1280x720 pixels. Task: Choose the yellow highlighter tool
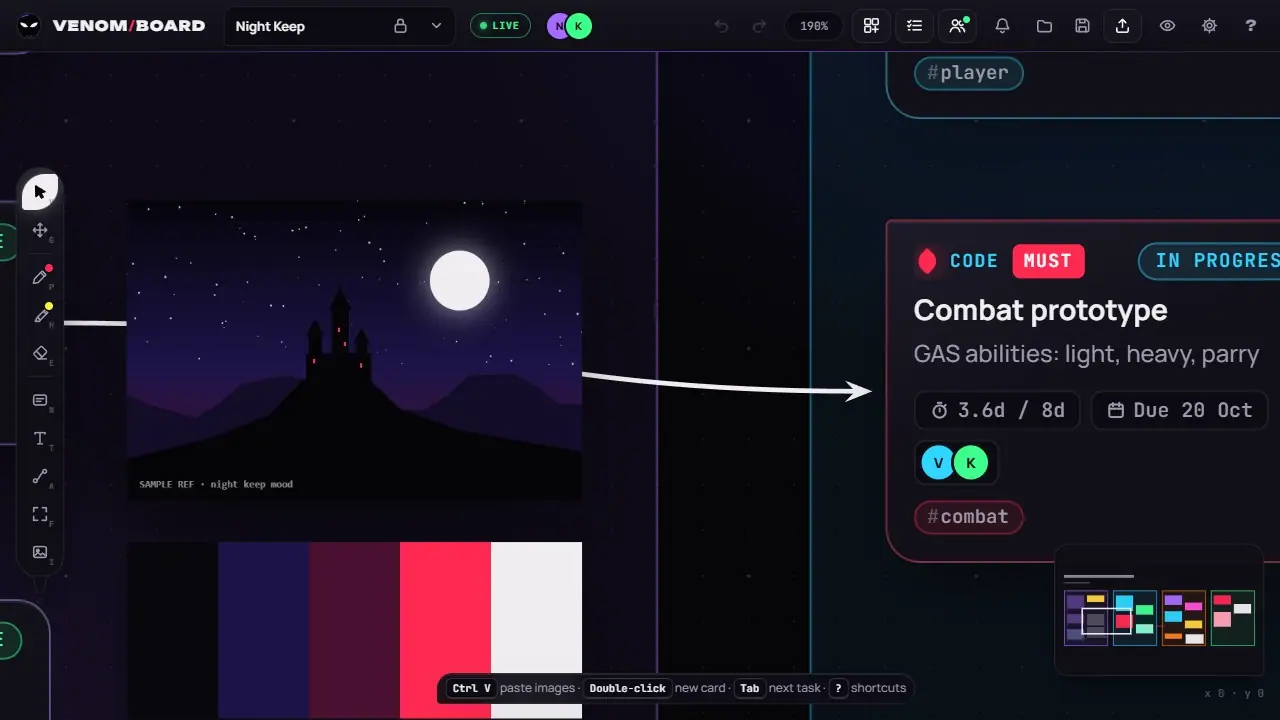point(40,315)
